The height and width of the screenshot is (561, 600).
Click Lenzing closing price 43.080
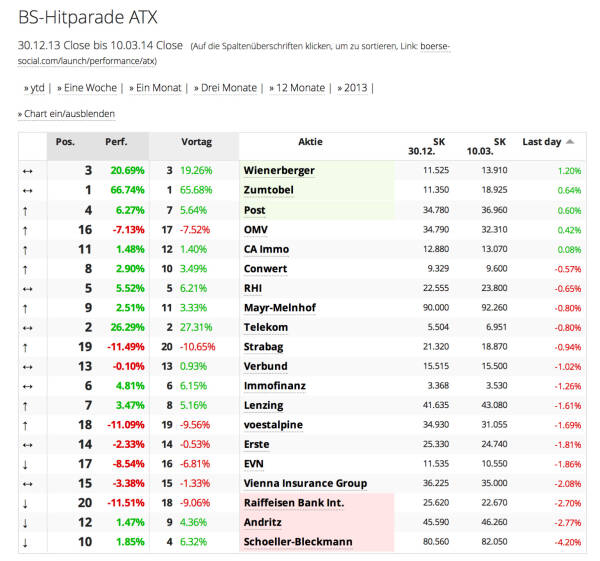point(494,406)
